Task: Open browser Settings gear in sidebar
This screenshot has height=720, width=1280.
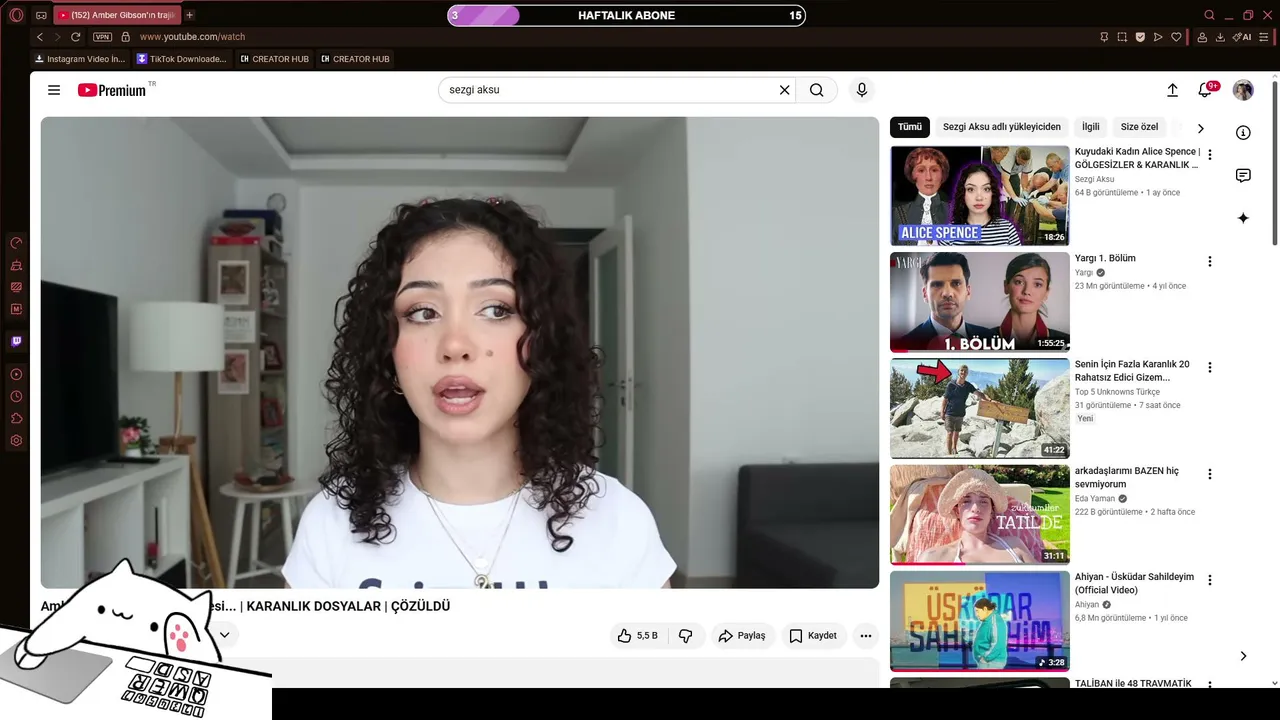Action: coord(16,440)
